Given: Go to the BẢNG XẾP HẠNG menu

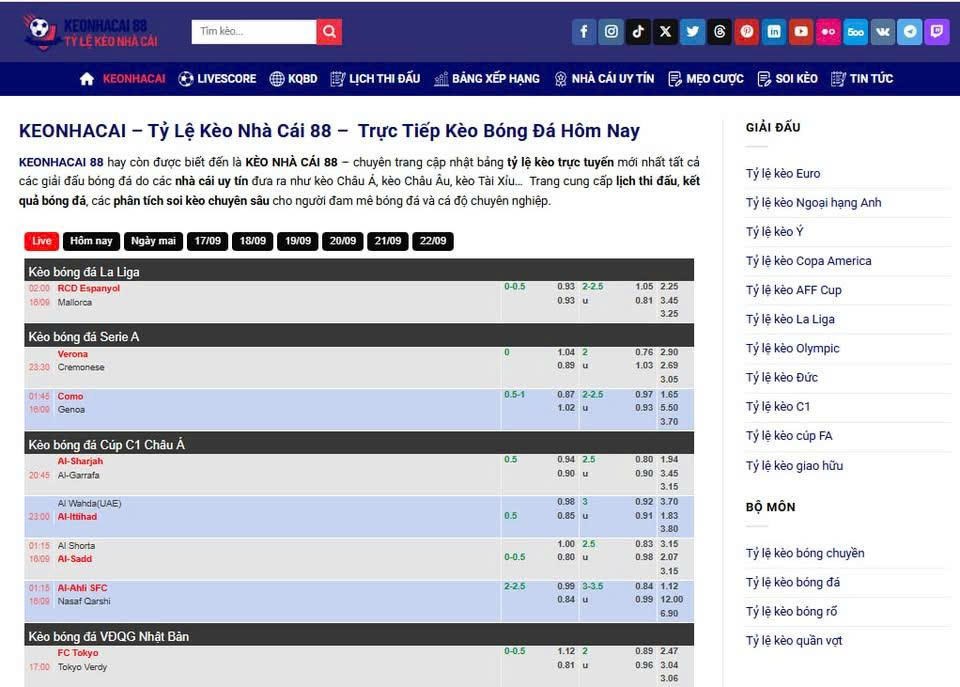Looking at the screenshot, I should [486, 79].
